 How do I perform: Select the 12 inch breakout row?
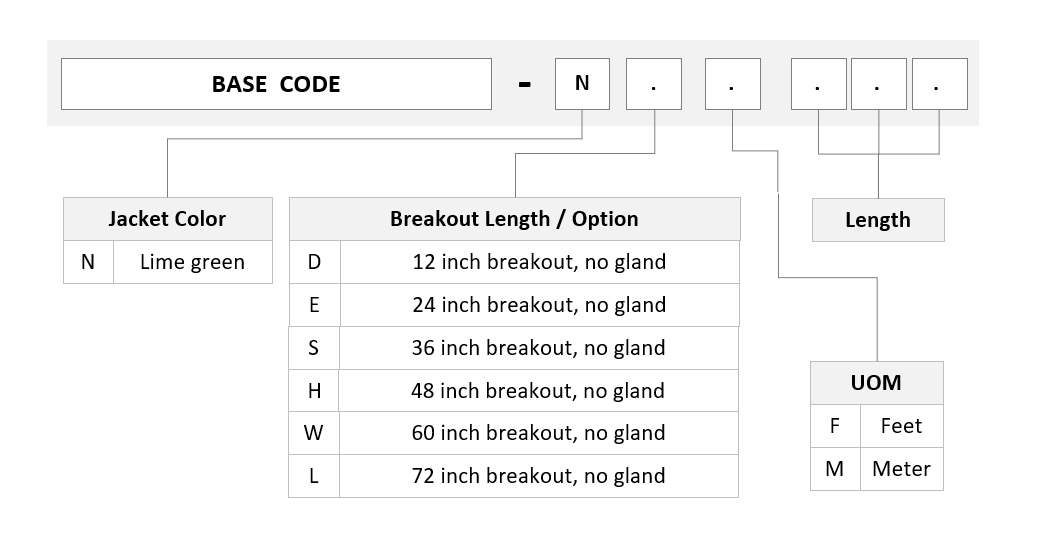[x=514, y=262]
